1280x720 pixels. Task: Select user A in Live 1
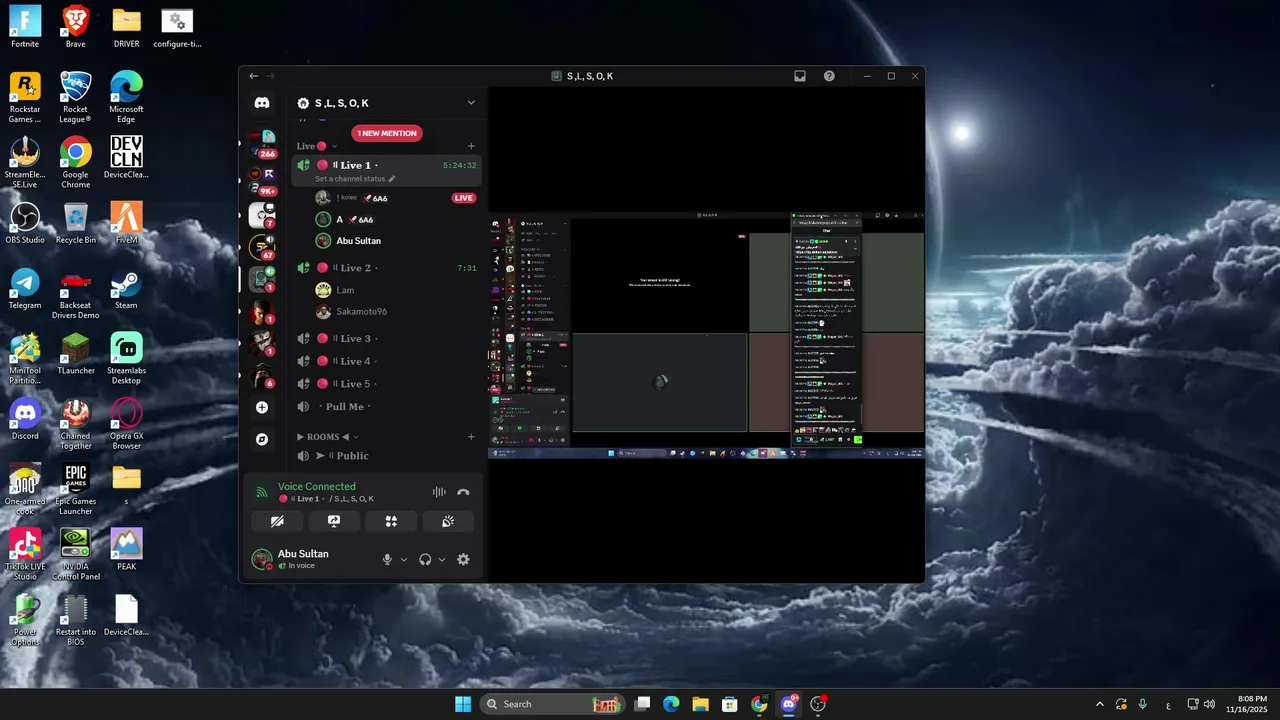tap(395, 220)
